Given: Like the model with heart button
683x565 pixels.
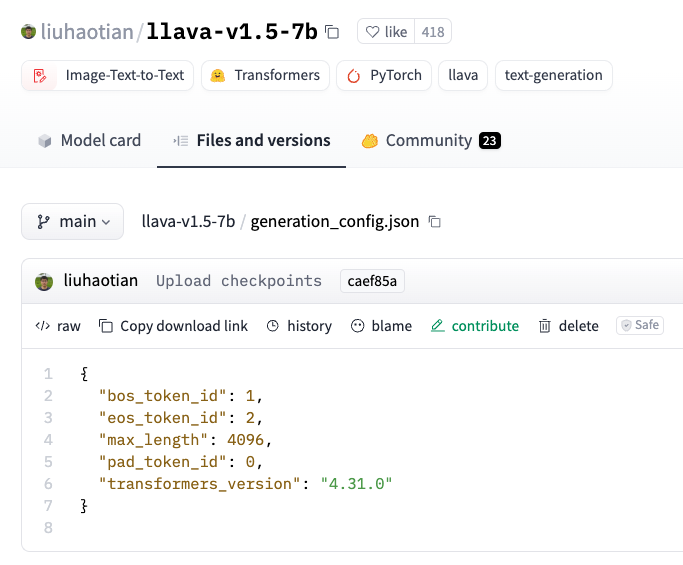Looking at the screenshot, I should pos(386,32).
